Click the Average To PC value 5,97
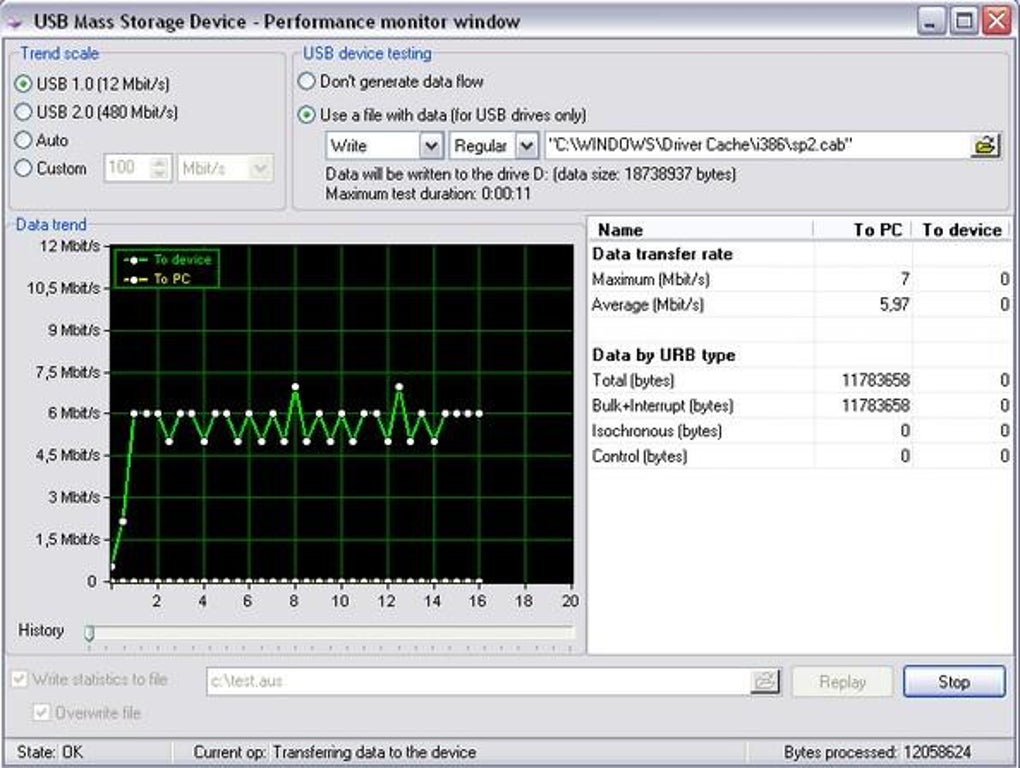This screenshot has width=1020, height=768. click(x=894, y=305)
